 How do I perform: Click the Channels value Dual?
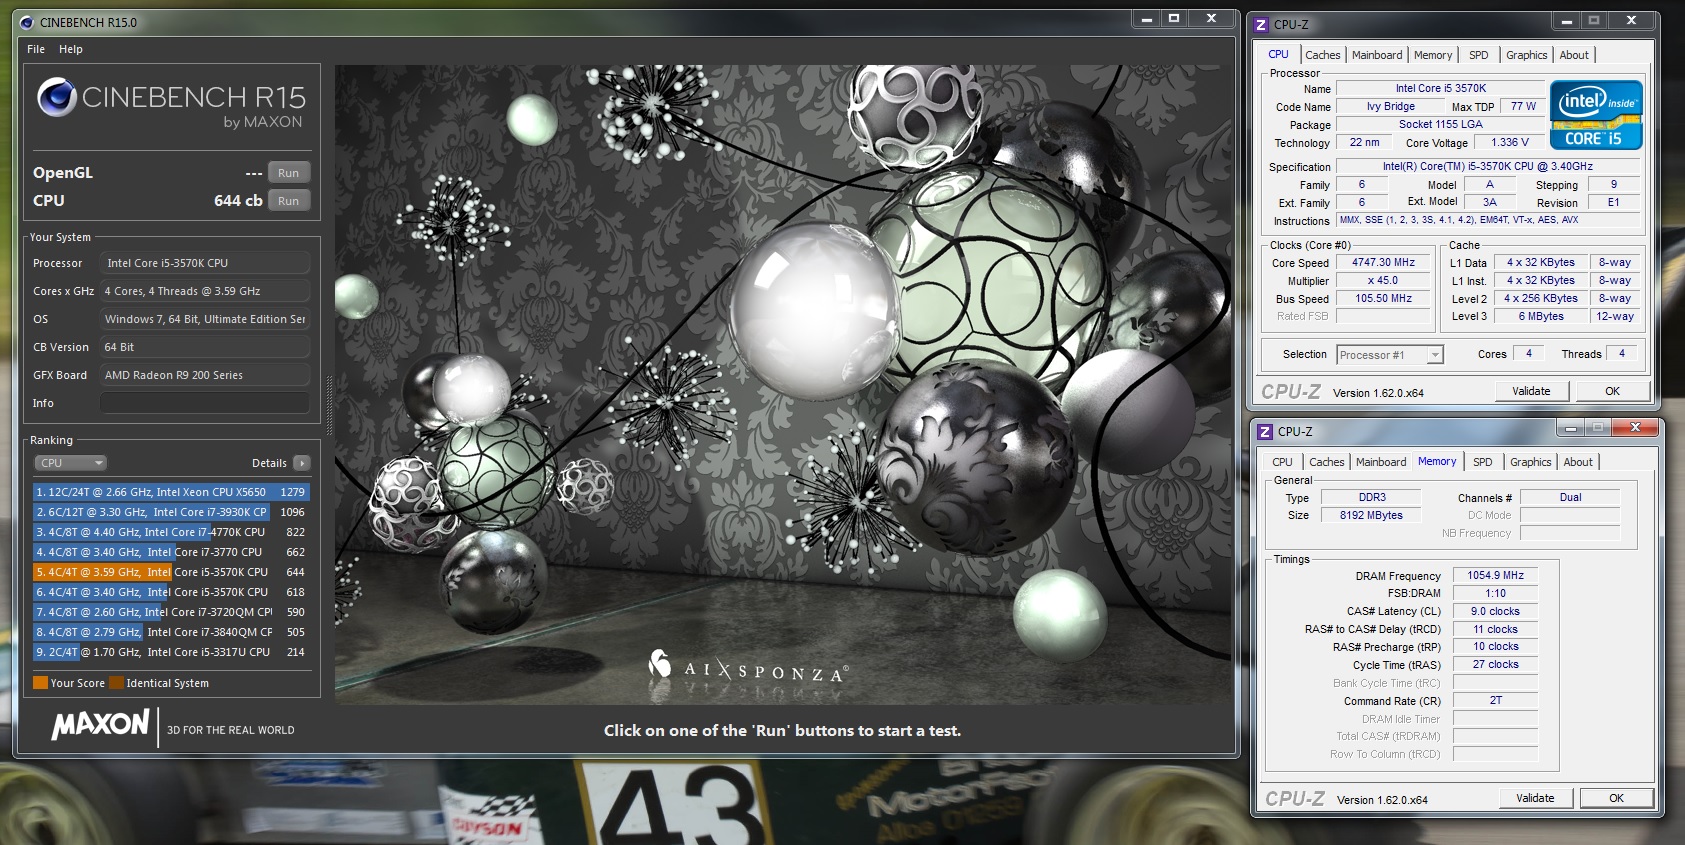(1570, 498)
